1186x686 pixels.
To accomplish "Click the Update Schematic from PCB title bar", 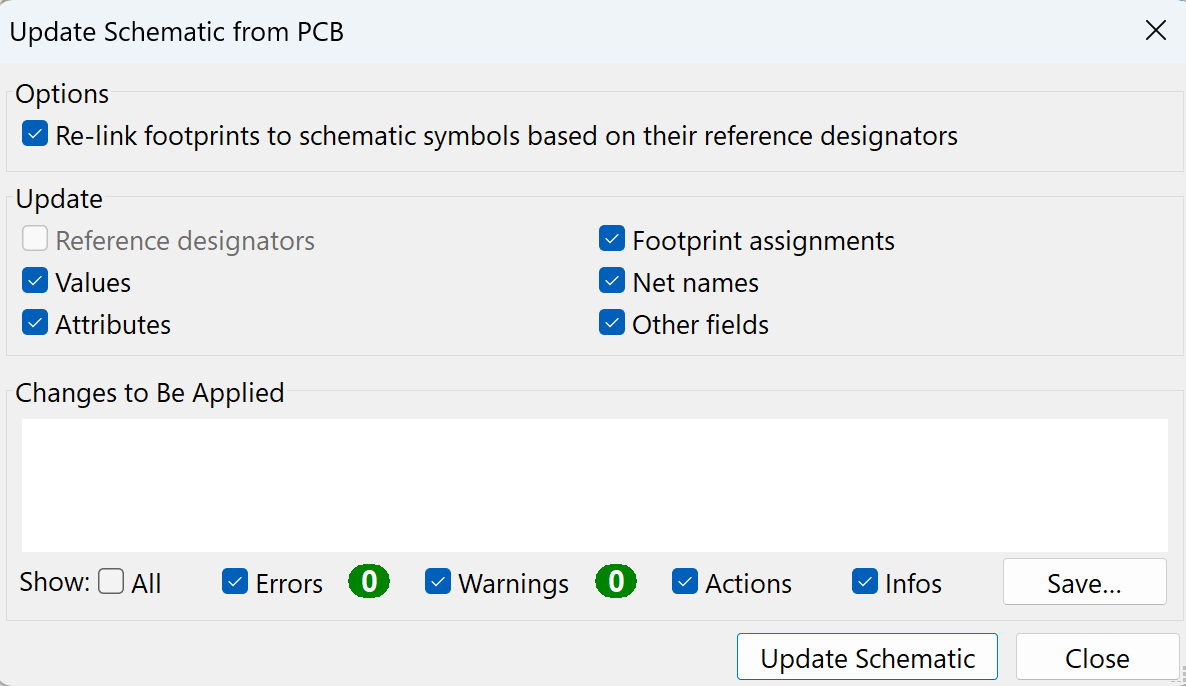I will (x=500, y=31).
